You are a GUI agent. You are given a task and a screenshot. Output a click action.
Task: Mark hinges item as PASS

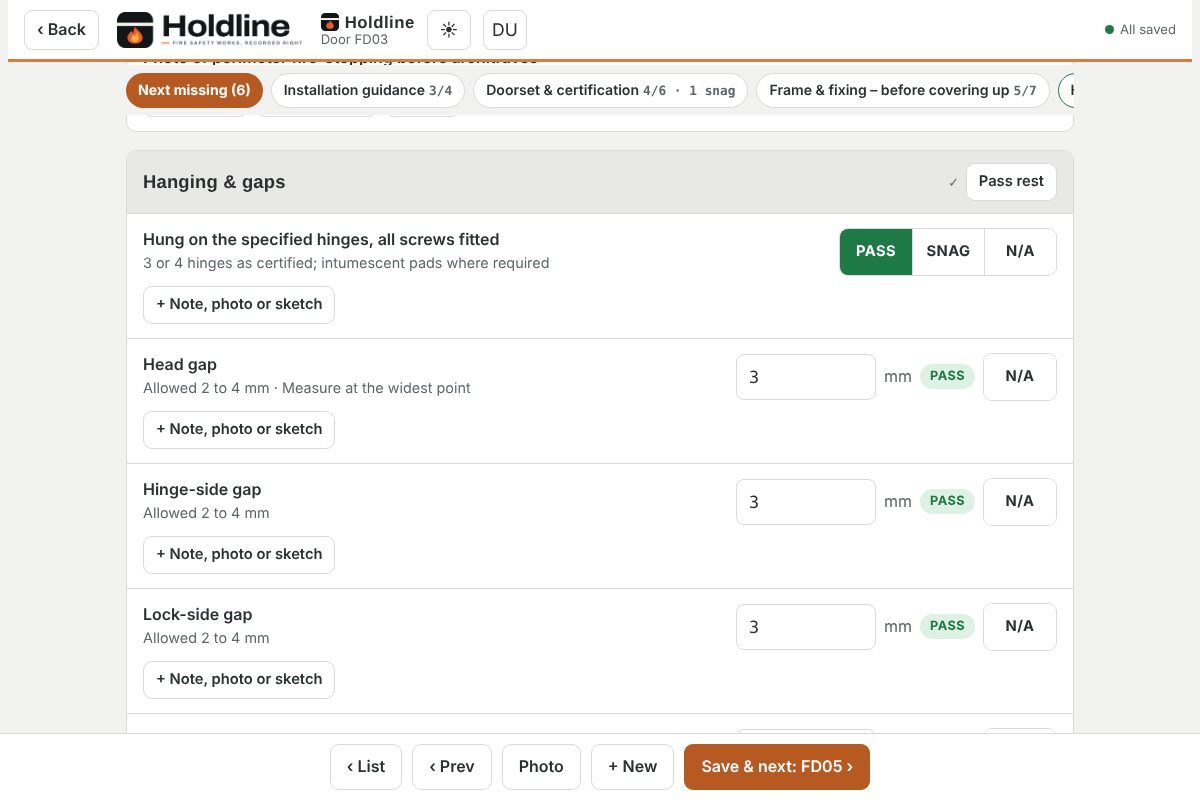point(876,252)
